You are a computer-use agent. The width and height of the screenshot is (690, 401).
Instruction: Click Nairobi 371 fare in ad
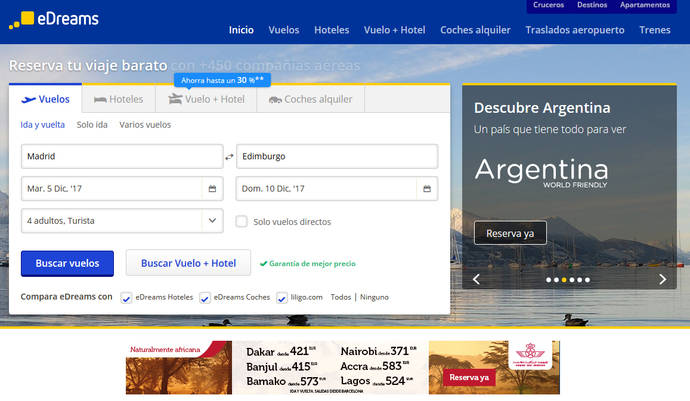pos(378,351)
